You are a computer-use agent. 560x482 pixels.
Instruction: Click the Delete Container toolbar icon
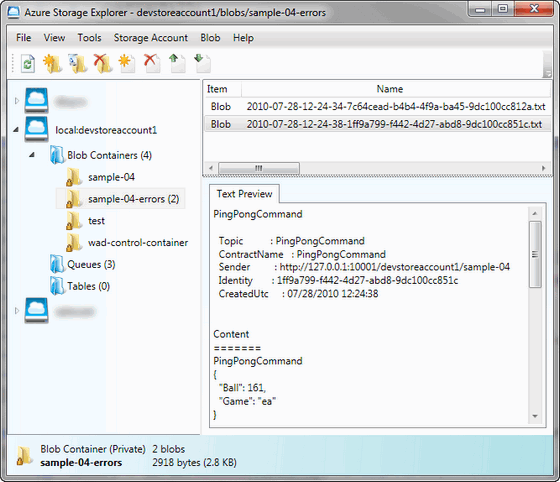point(102,64)
